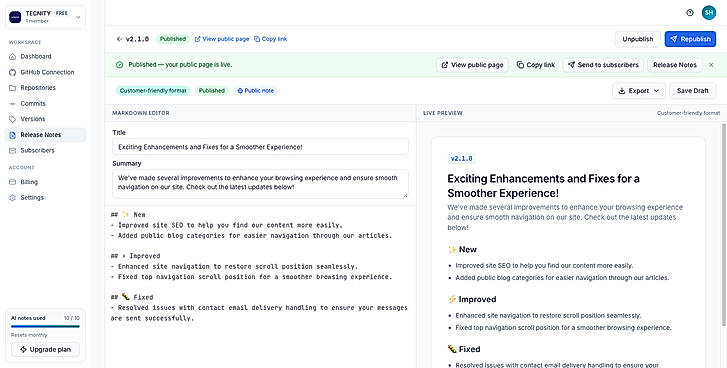The image size is (727, 368).
Task: Open Commits in the sidebar
Action: click(45, 103)
